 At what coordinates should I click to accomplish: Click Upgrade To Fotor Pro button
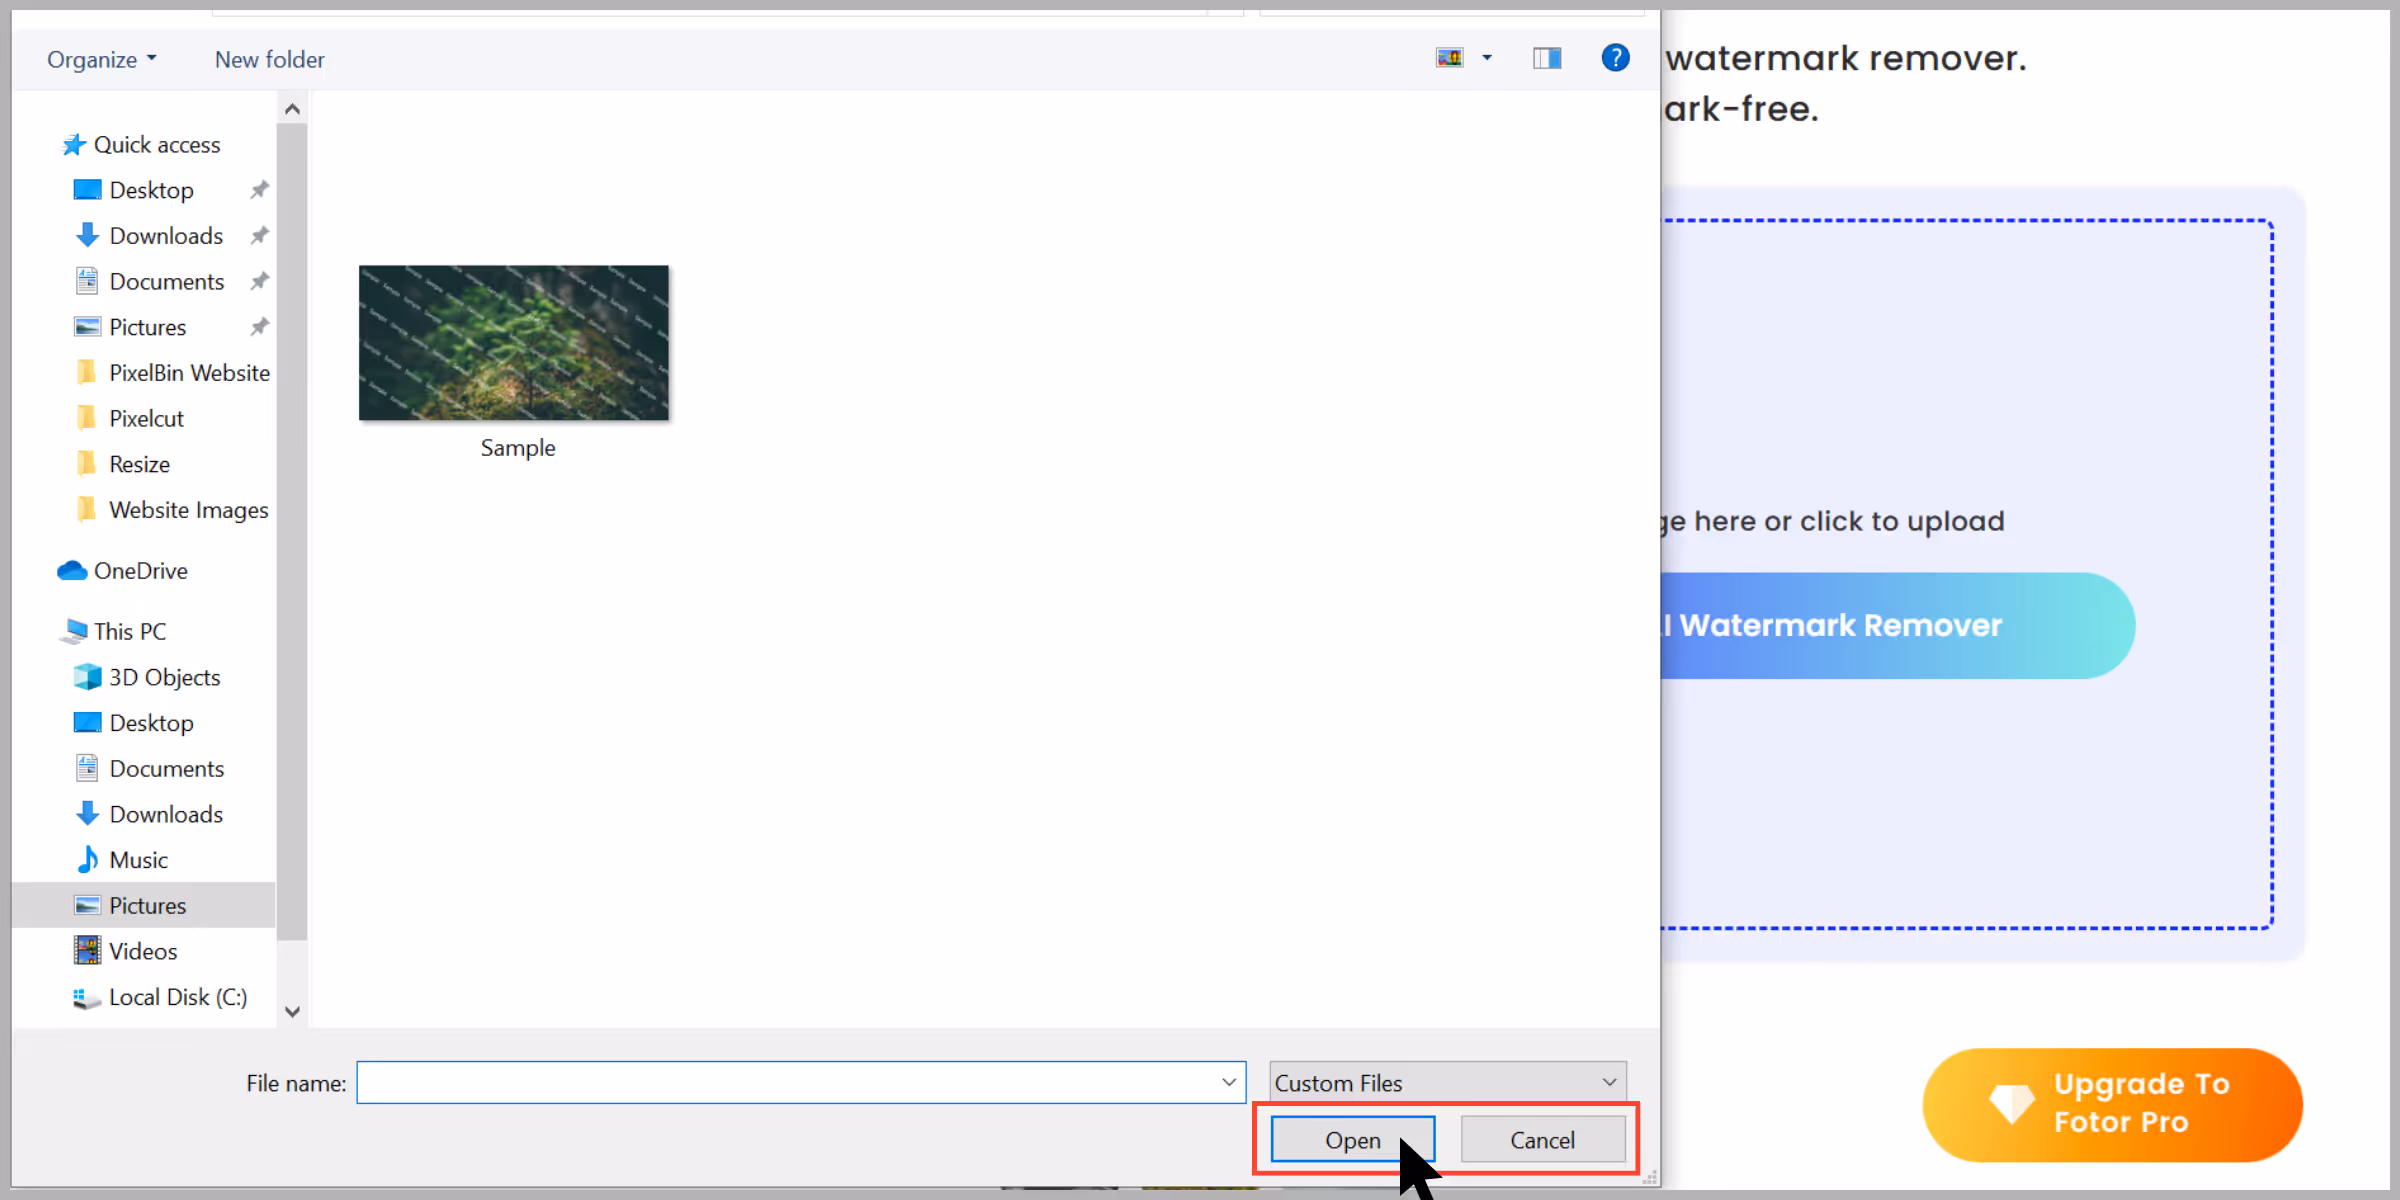click(2112, 1104)
